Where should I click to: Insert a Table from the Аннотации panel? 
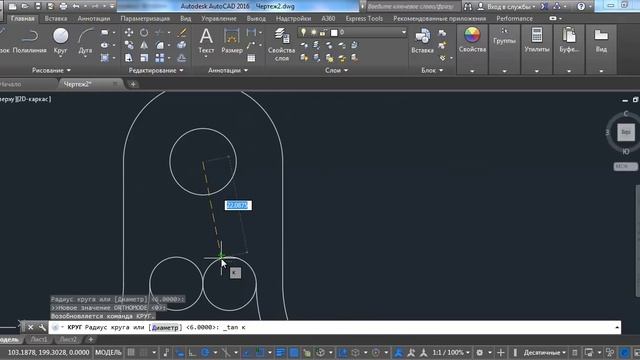(251, 58)
